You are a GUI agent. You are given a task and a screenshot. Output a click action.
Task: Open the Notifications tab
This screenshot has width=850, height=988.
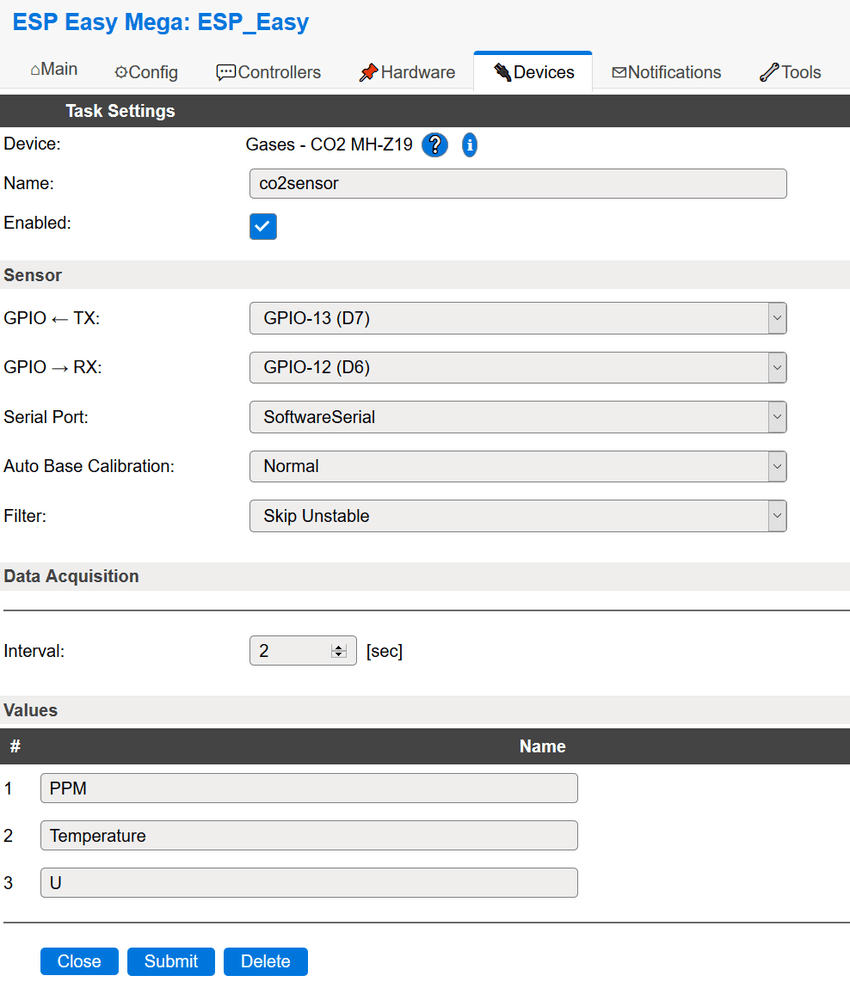pyautogui.click(x=666, y=72)
